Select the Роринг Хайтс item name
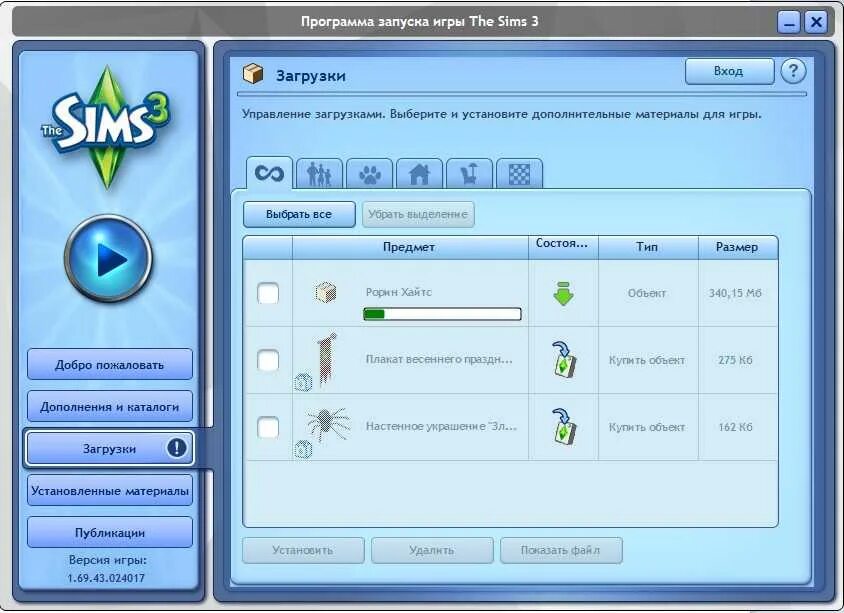 coord(399,292)
